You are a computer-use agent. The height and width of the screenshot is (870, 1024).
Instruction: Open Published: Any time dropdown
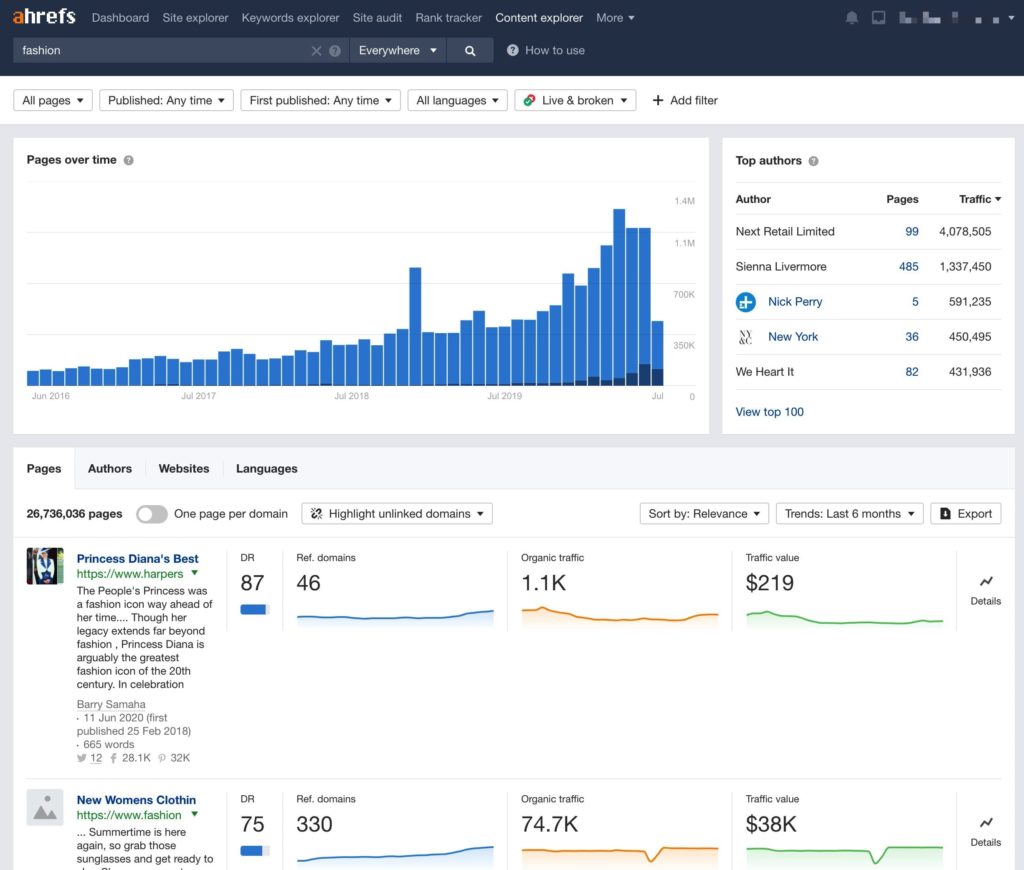tap(166, 100)
